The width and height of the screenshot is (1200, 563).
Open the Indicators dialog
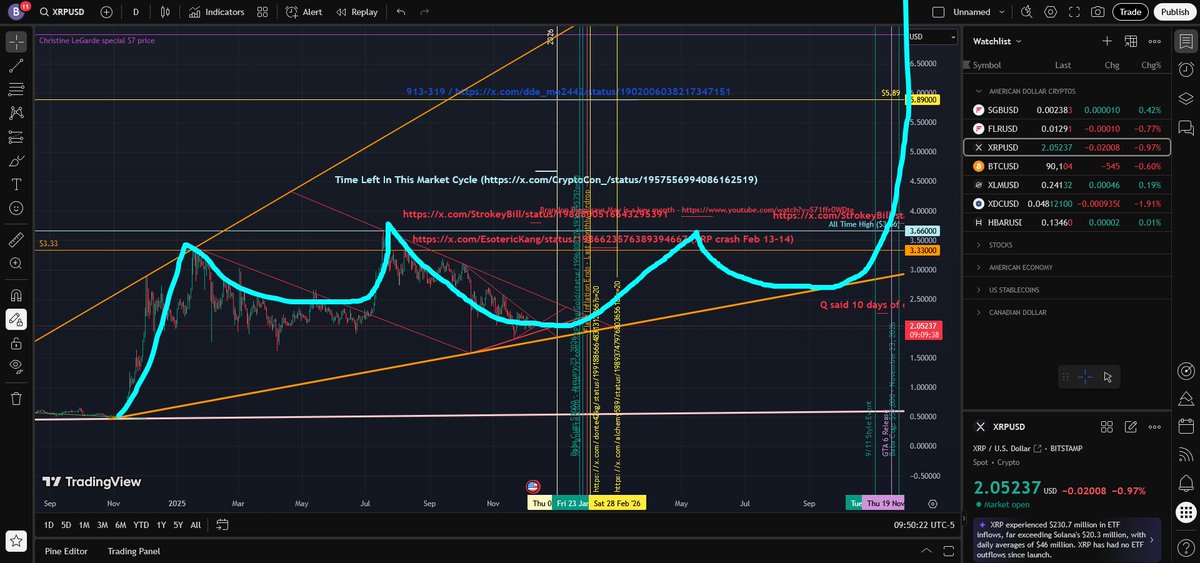coord(216,12)
